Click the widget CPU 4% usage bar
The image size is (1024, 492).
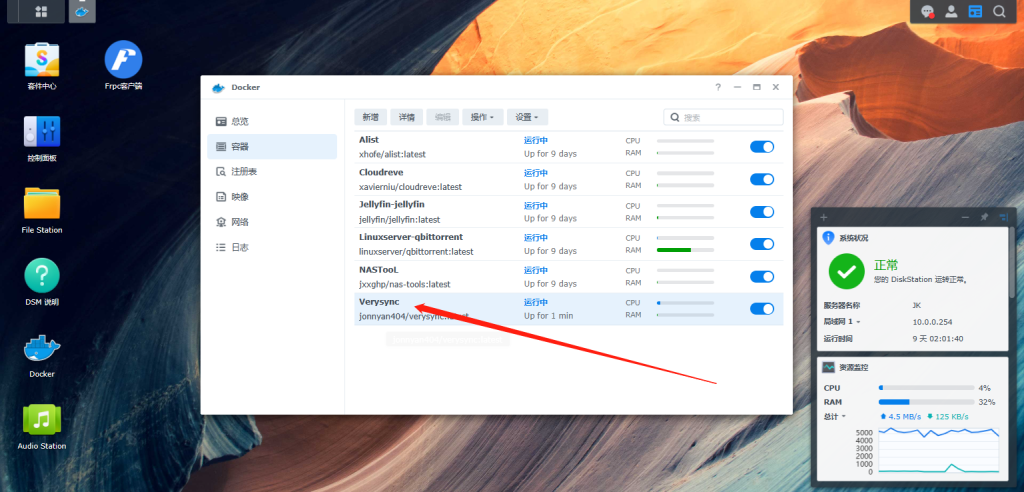point(927,387)
